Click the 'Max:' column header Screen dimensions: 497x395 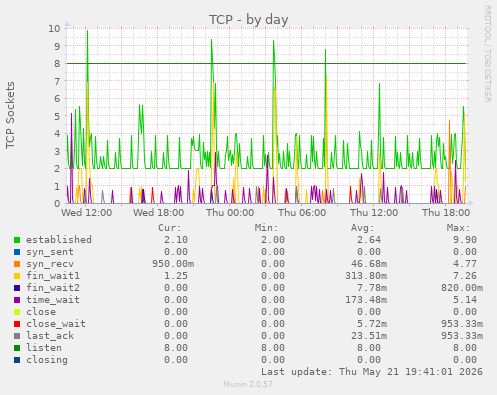(459, 228)
